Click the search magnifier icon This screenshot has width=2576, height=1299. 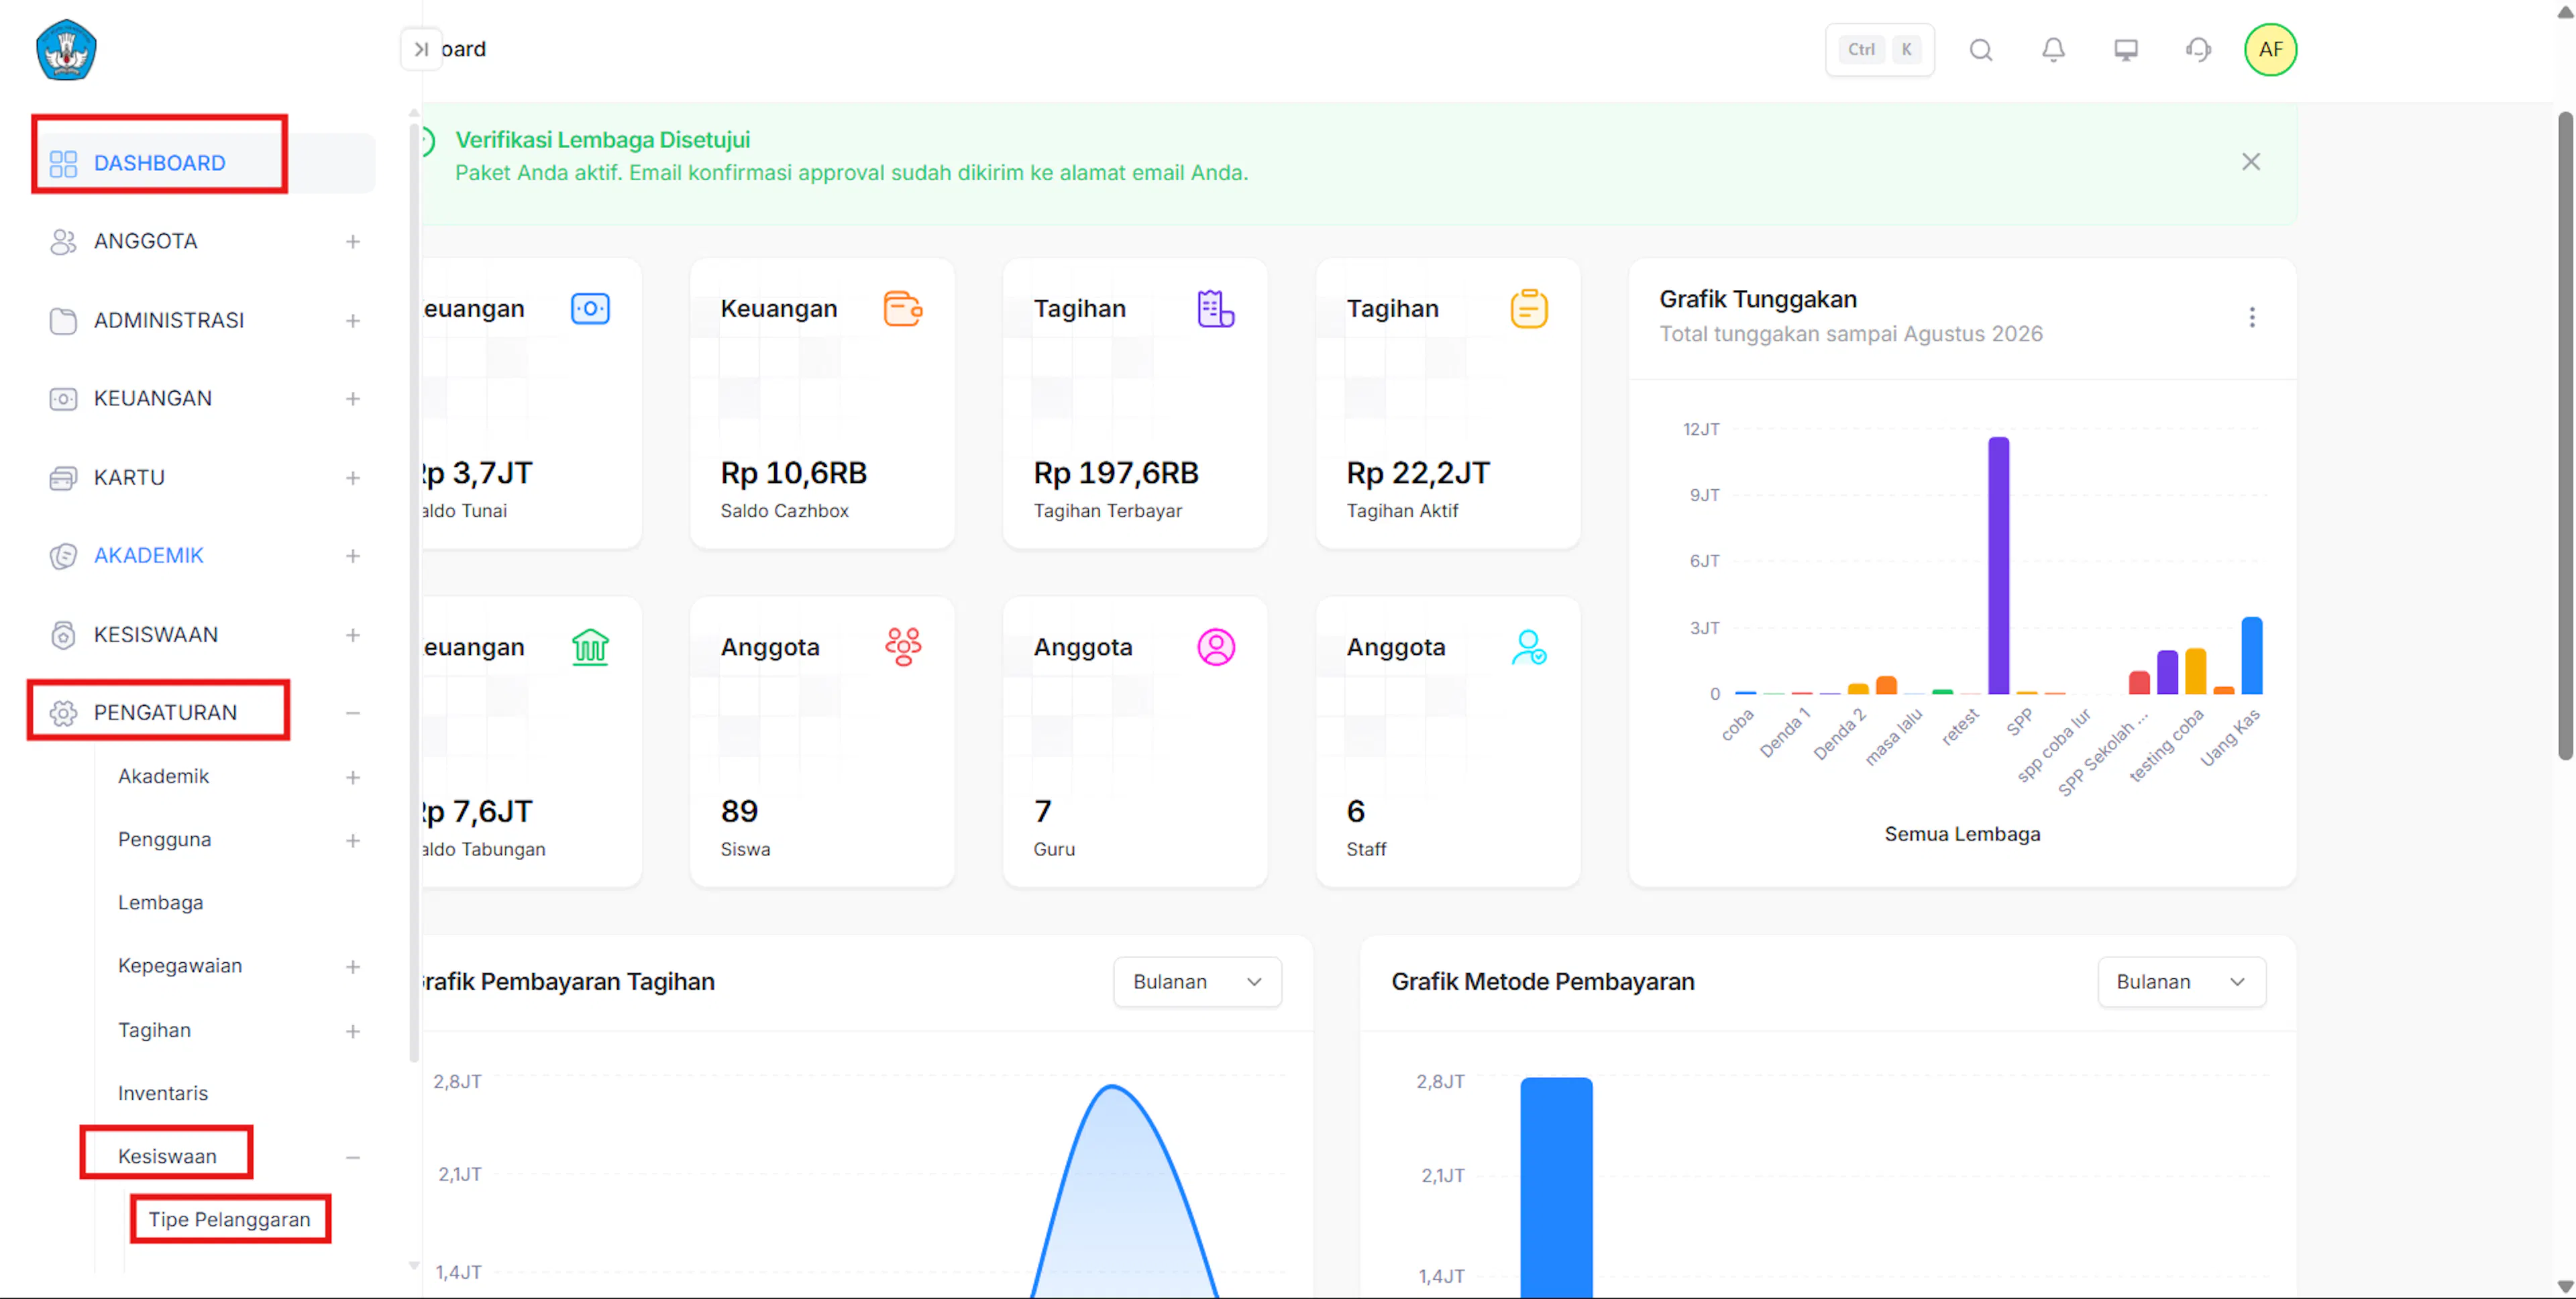[x=1980, y=50]
